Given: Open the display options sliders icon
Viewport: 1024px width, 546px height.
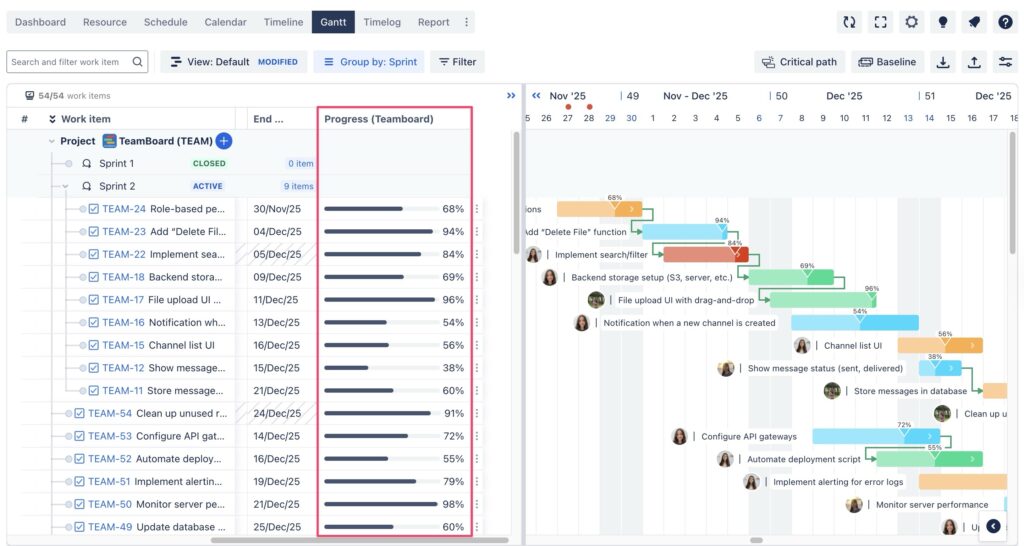Looking at the screenshot, I should pos(1005,62).
